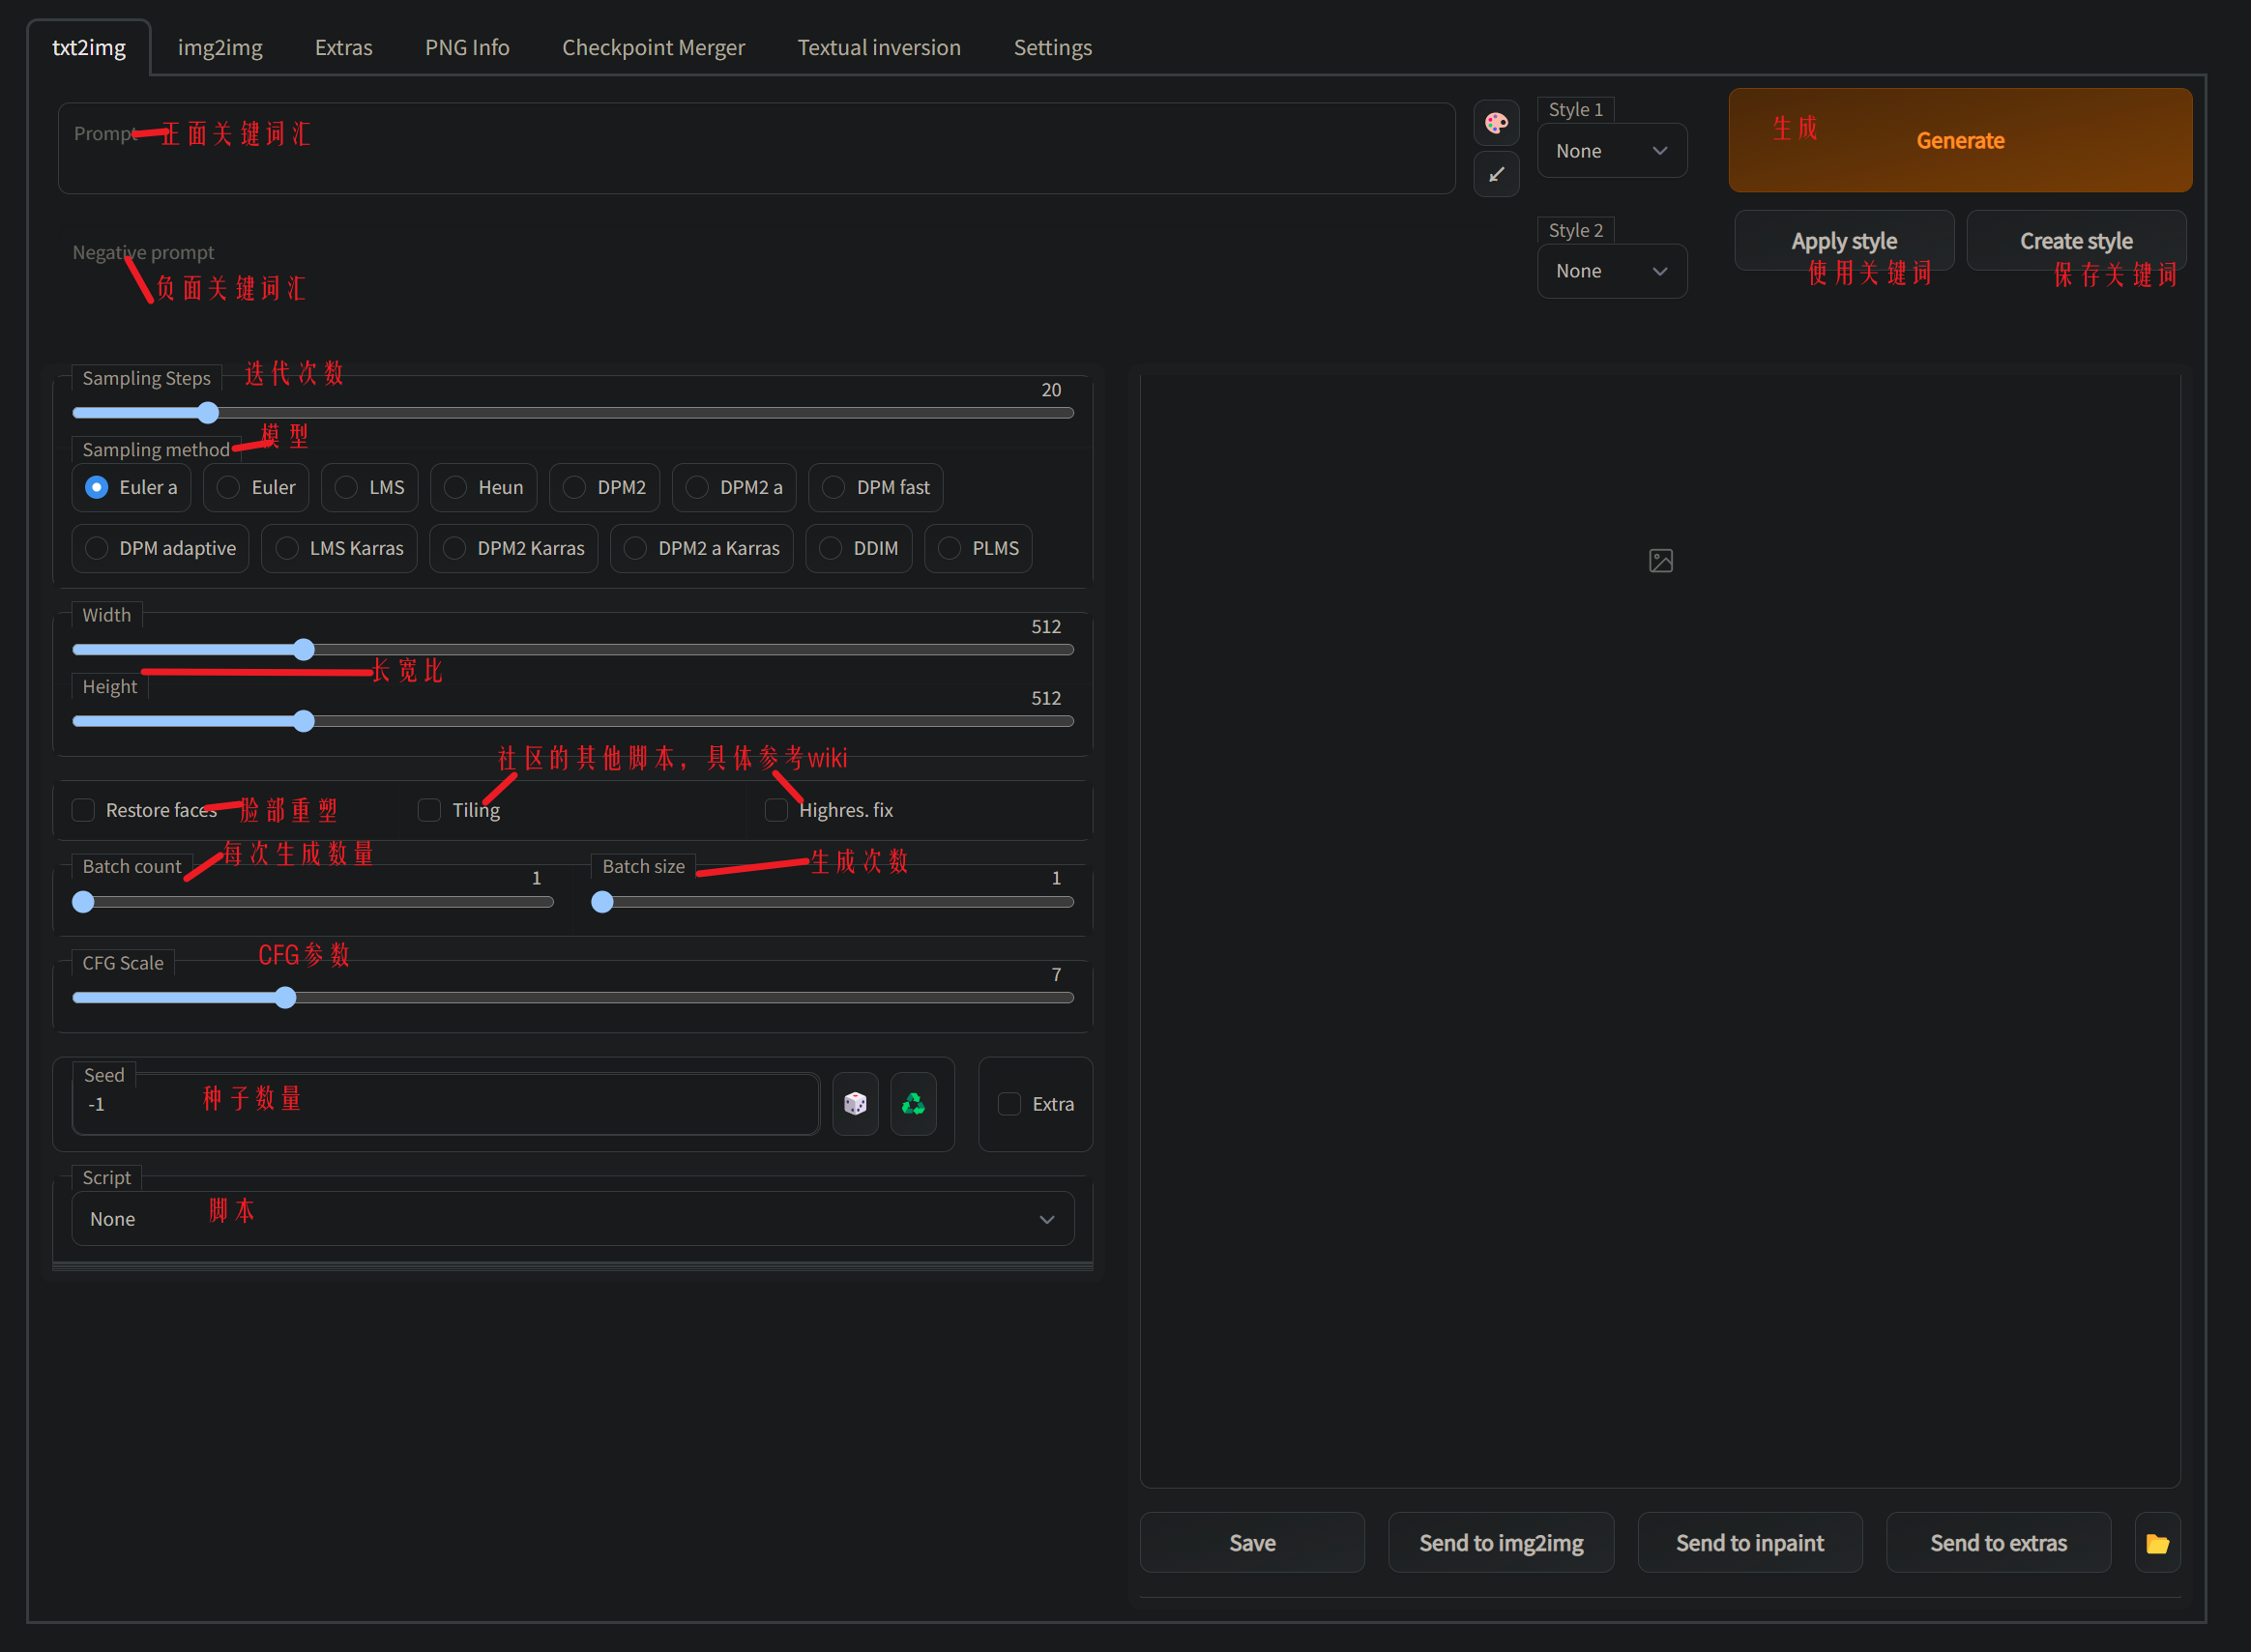This screenshot has width=2251, height=1652.
Task: Click the dice random seed icon
Action: coord(855,1103)
